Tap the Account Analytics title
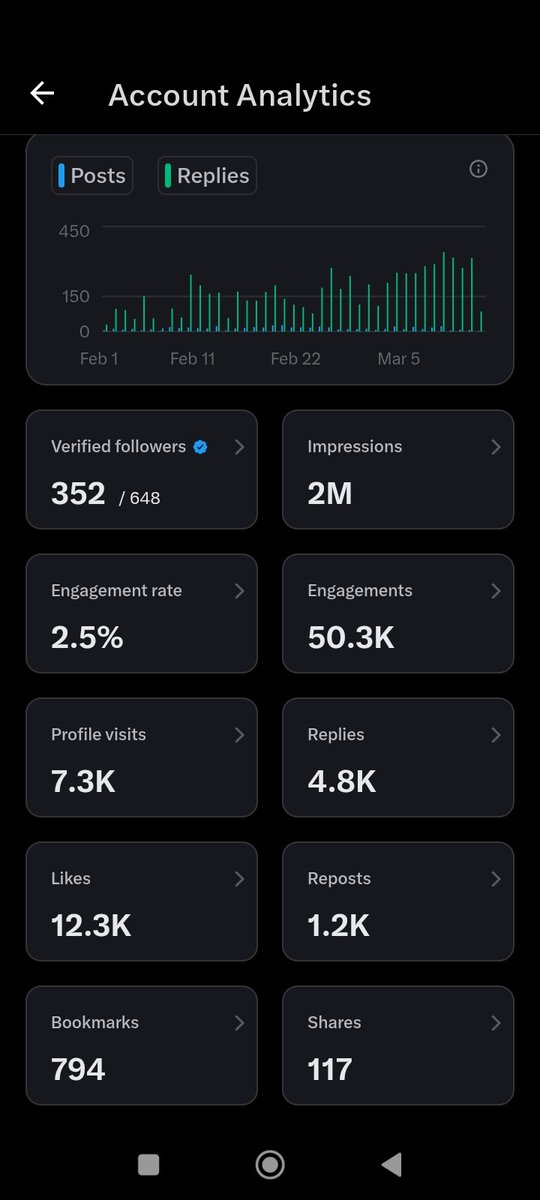The width and height of the screenshot is (540, 1200). 240,95
